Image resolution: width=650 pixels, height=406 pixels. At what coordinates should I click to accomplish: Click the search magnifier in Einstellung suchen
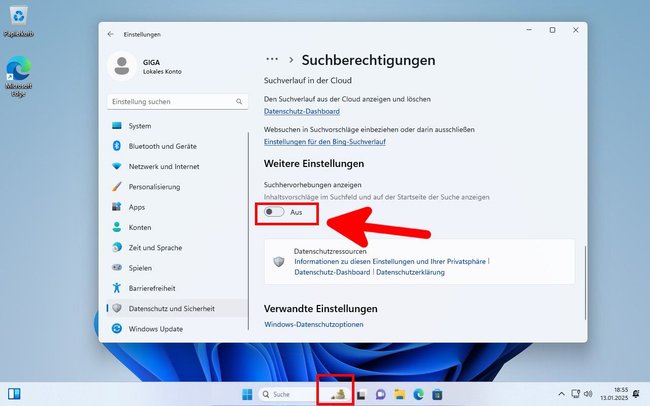(239, 102)
